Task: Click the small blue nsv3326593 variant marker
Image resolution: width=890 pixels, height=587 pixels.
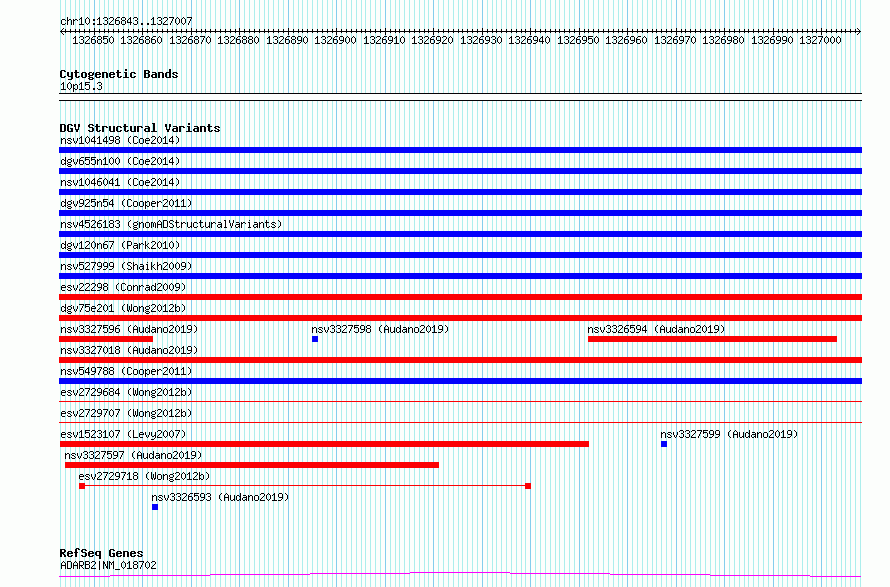Action: pyautogui.click(x=155, y=507)
